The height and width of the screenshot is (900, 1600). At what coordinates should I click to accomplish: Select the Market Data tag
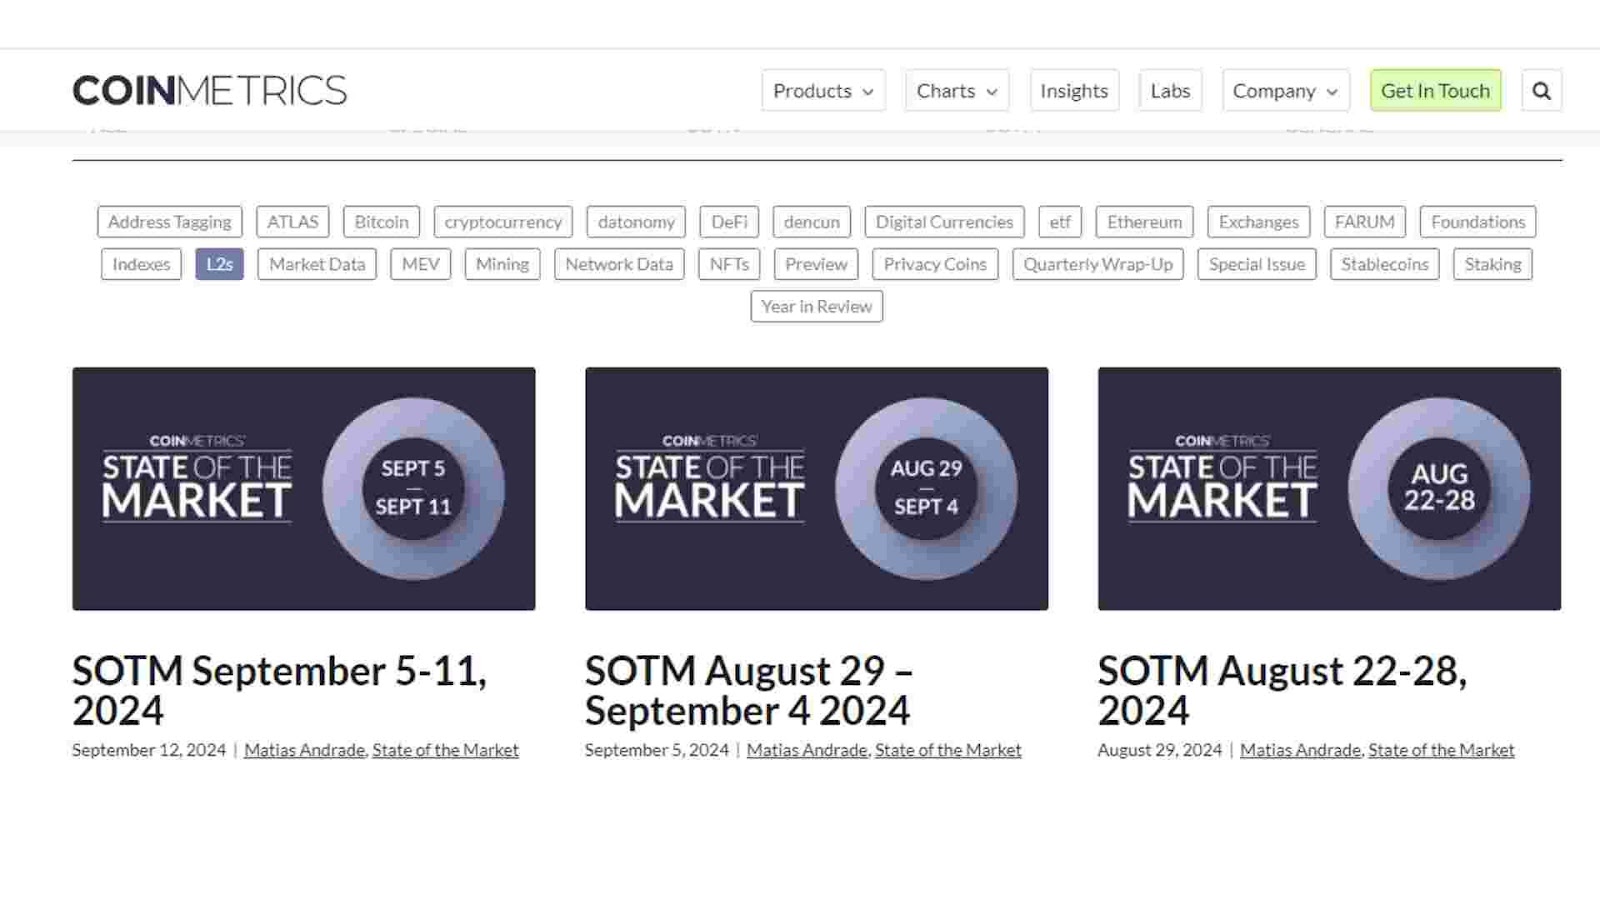coord(317,264)
